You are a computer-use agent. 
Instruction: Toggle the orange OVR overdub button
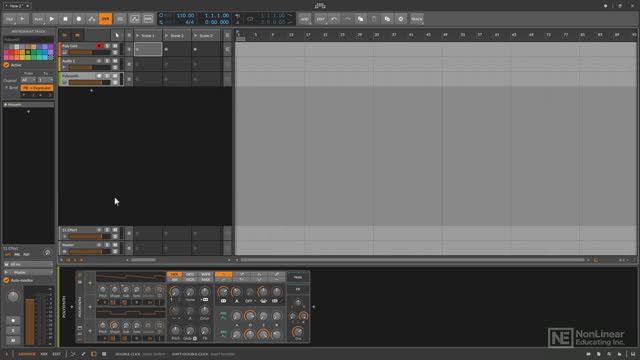pyautogui.click(x=106, y=19)
